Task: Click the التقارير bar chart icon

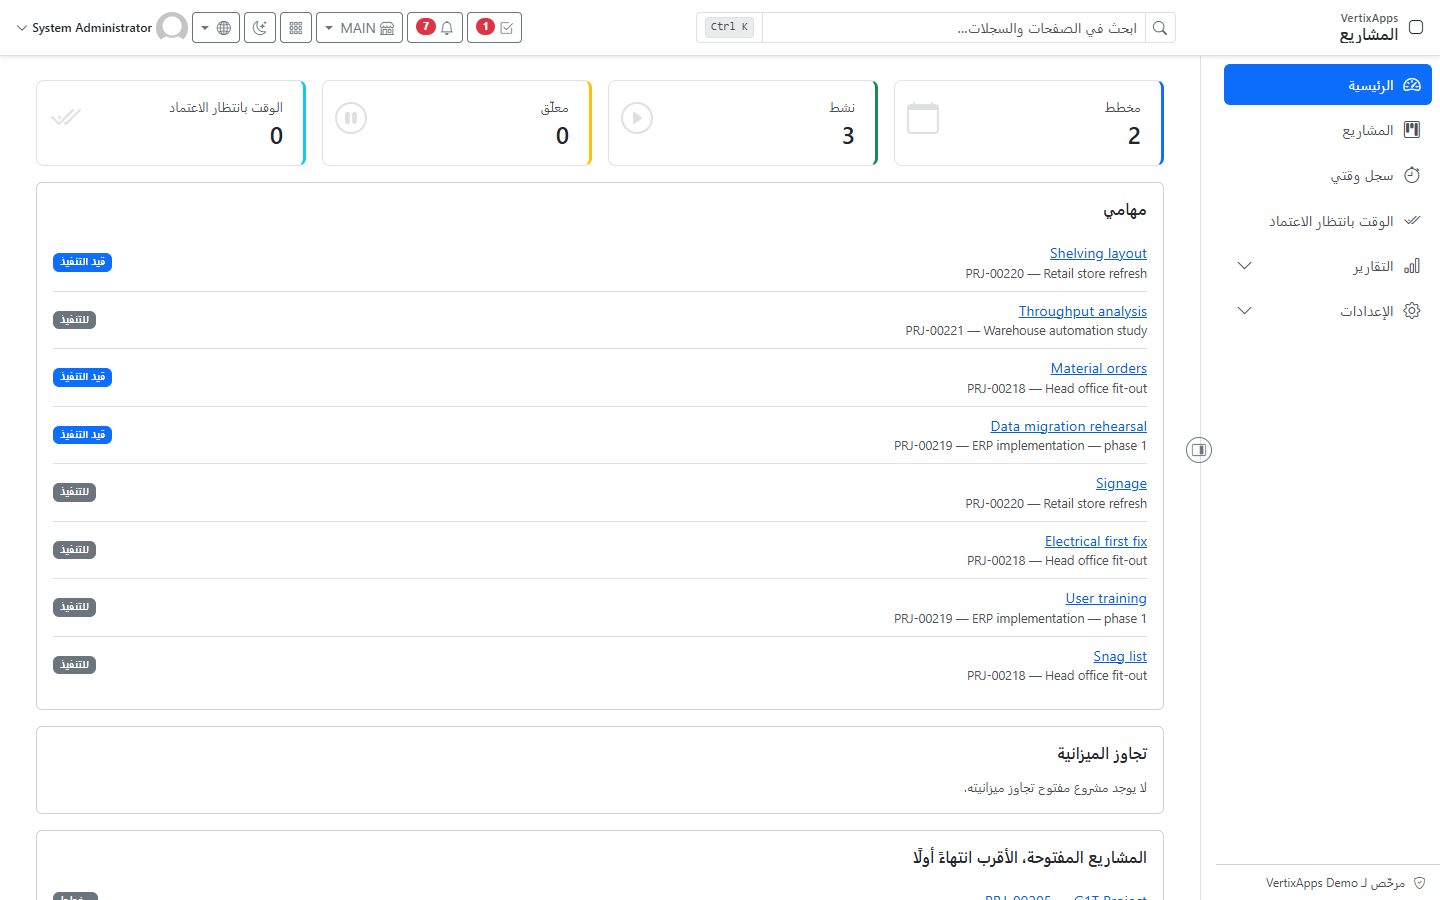Action: click(1412, 266)
